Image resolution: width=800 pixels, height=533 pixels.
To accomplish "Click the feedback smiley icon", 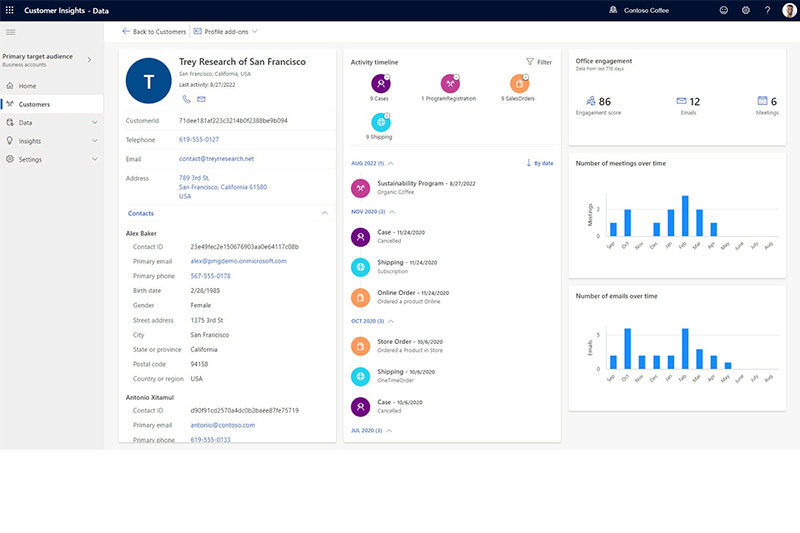I will coord(723,10).
